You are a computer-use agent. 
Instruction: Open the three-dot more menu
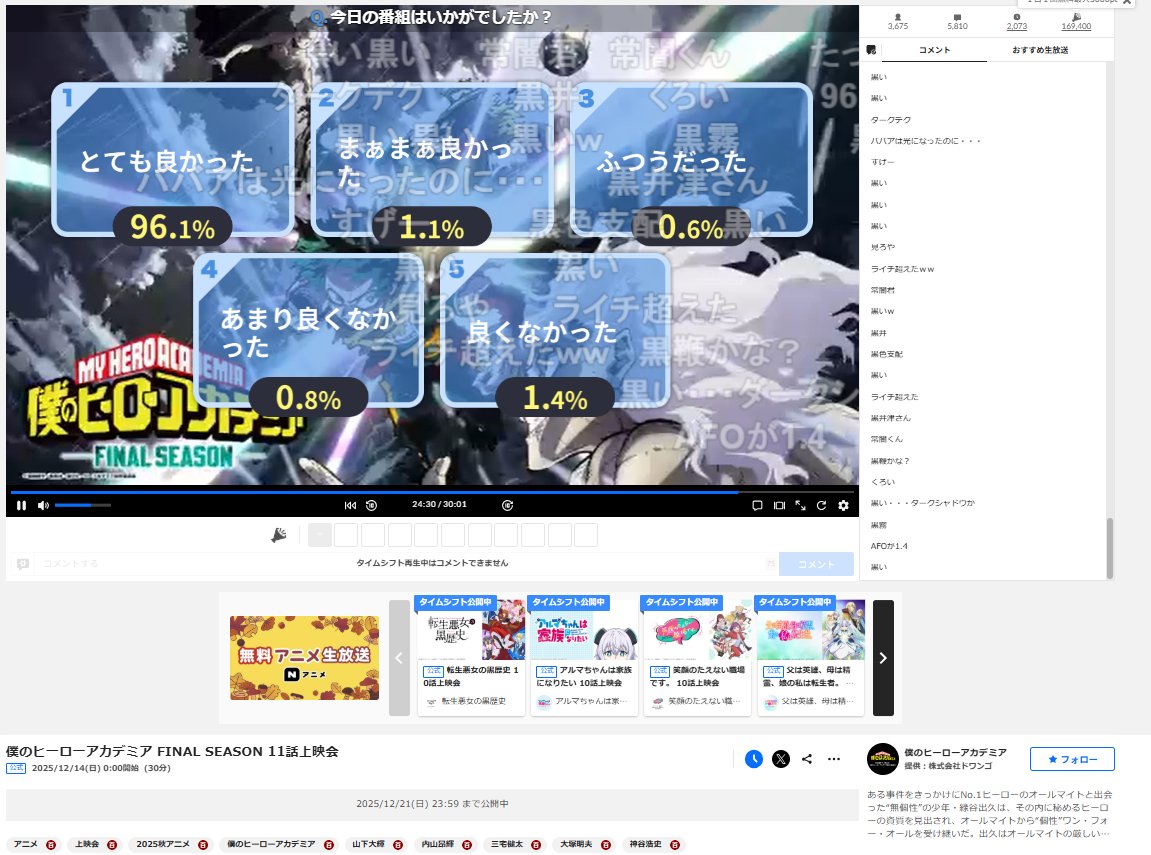(834, 759)
